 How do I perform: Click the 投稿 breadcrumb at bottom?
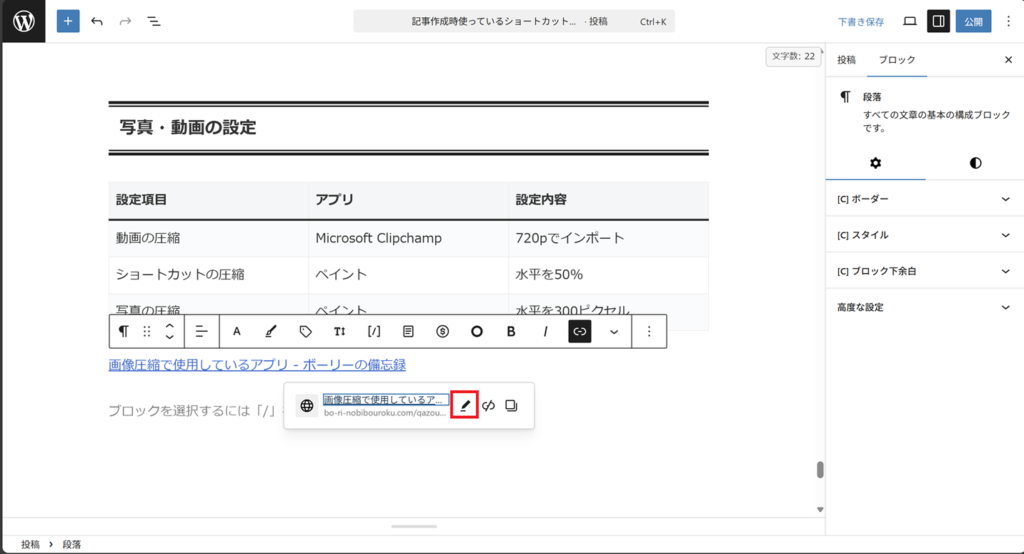pos(30,545)
